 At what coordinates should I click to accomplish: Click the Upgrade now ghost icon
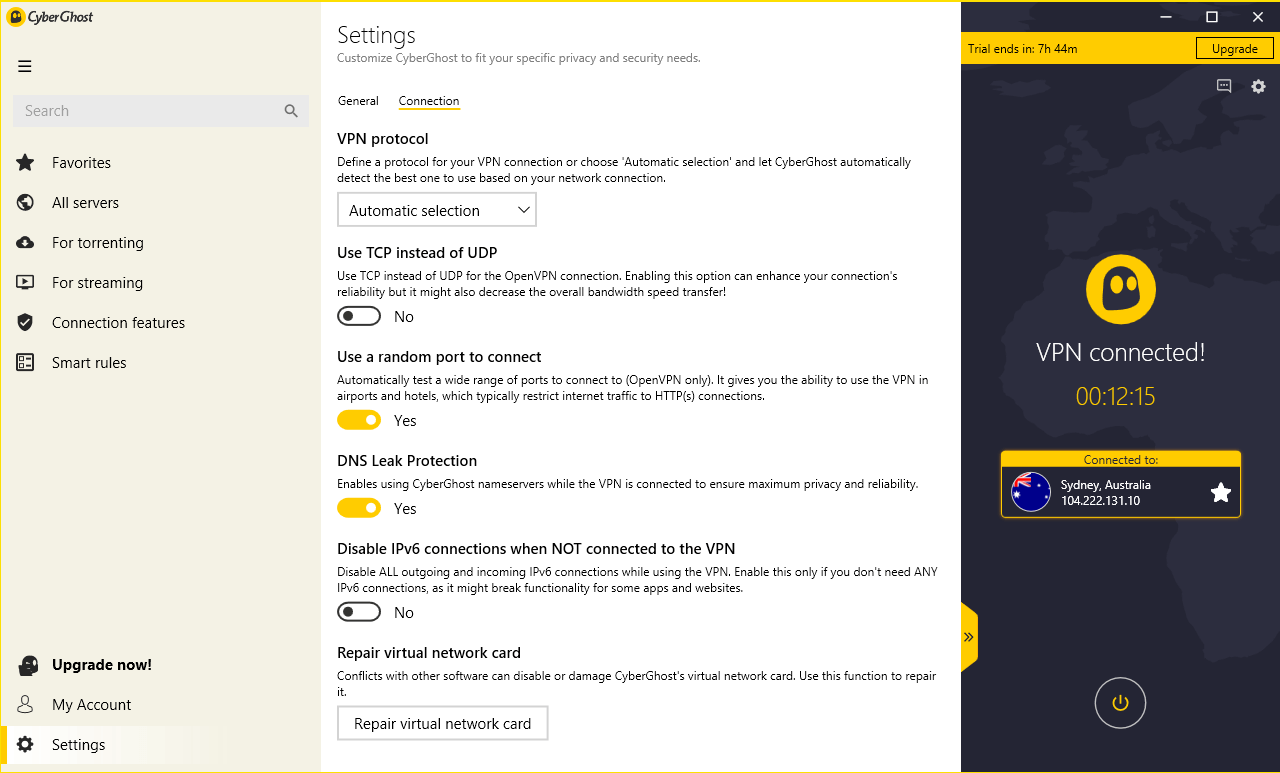[x=28, y=665]
